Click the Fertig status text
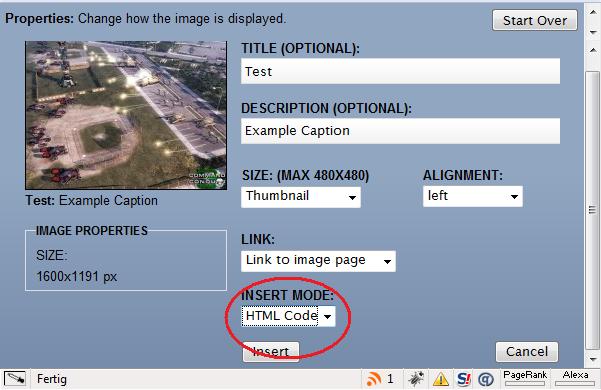The width and height of the screenshot is (601, 390). pyautogui.click(x=52, y=379)
